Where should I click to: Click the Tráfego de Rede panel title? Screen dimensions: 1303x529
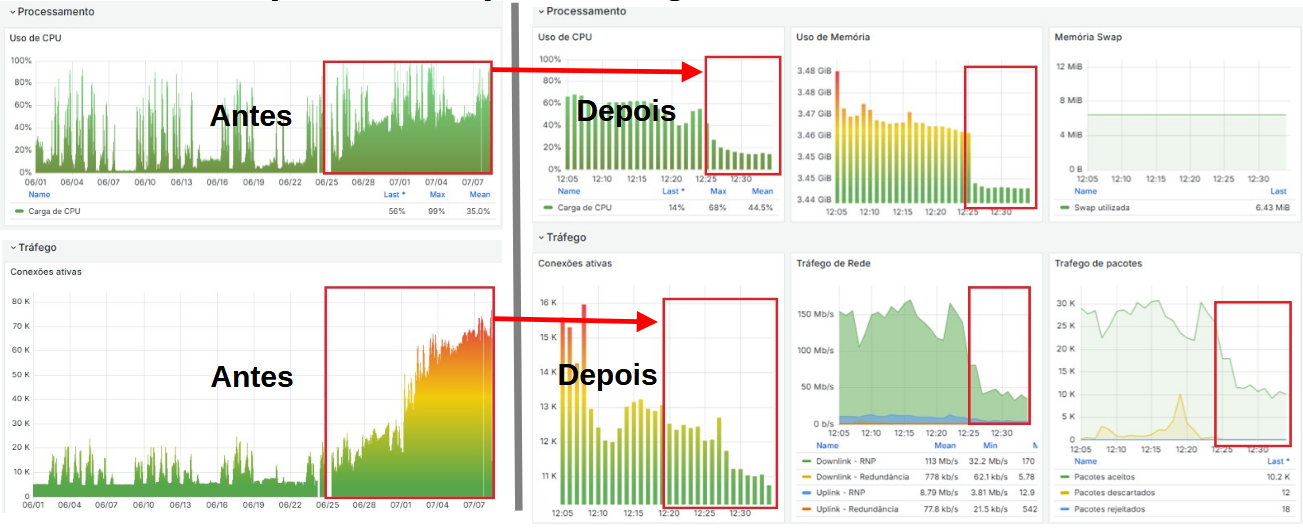838,263
